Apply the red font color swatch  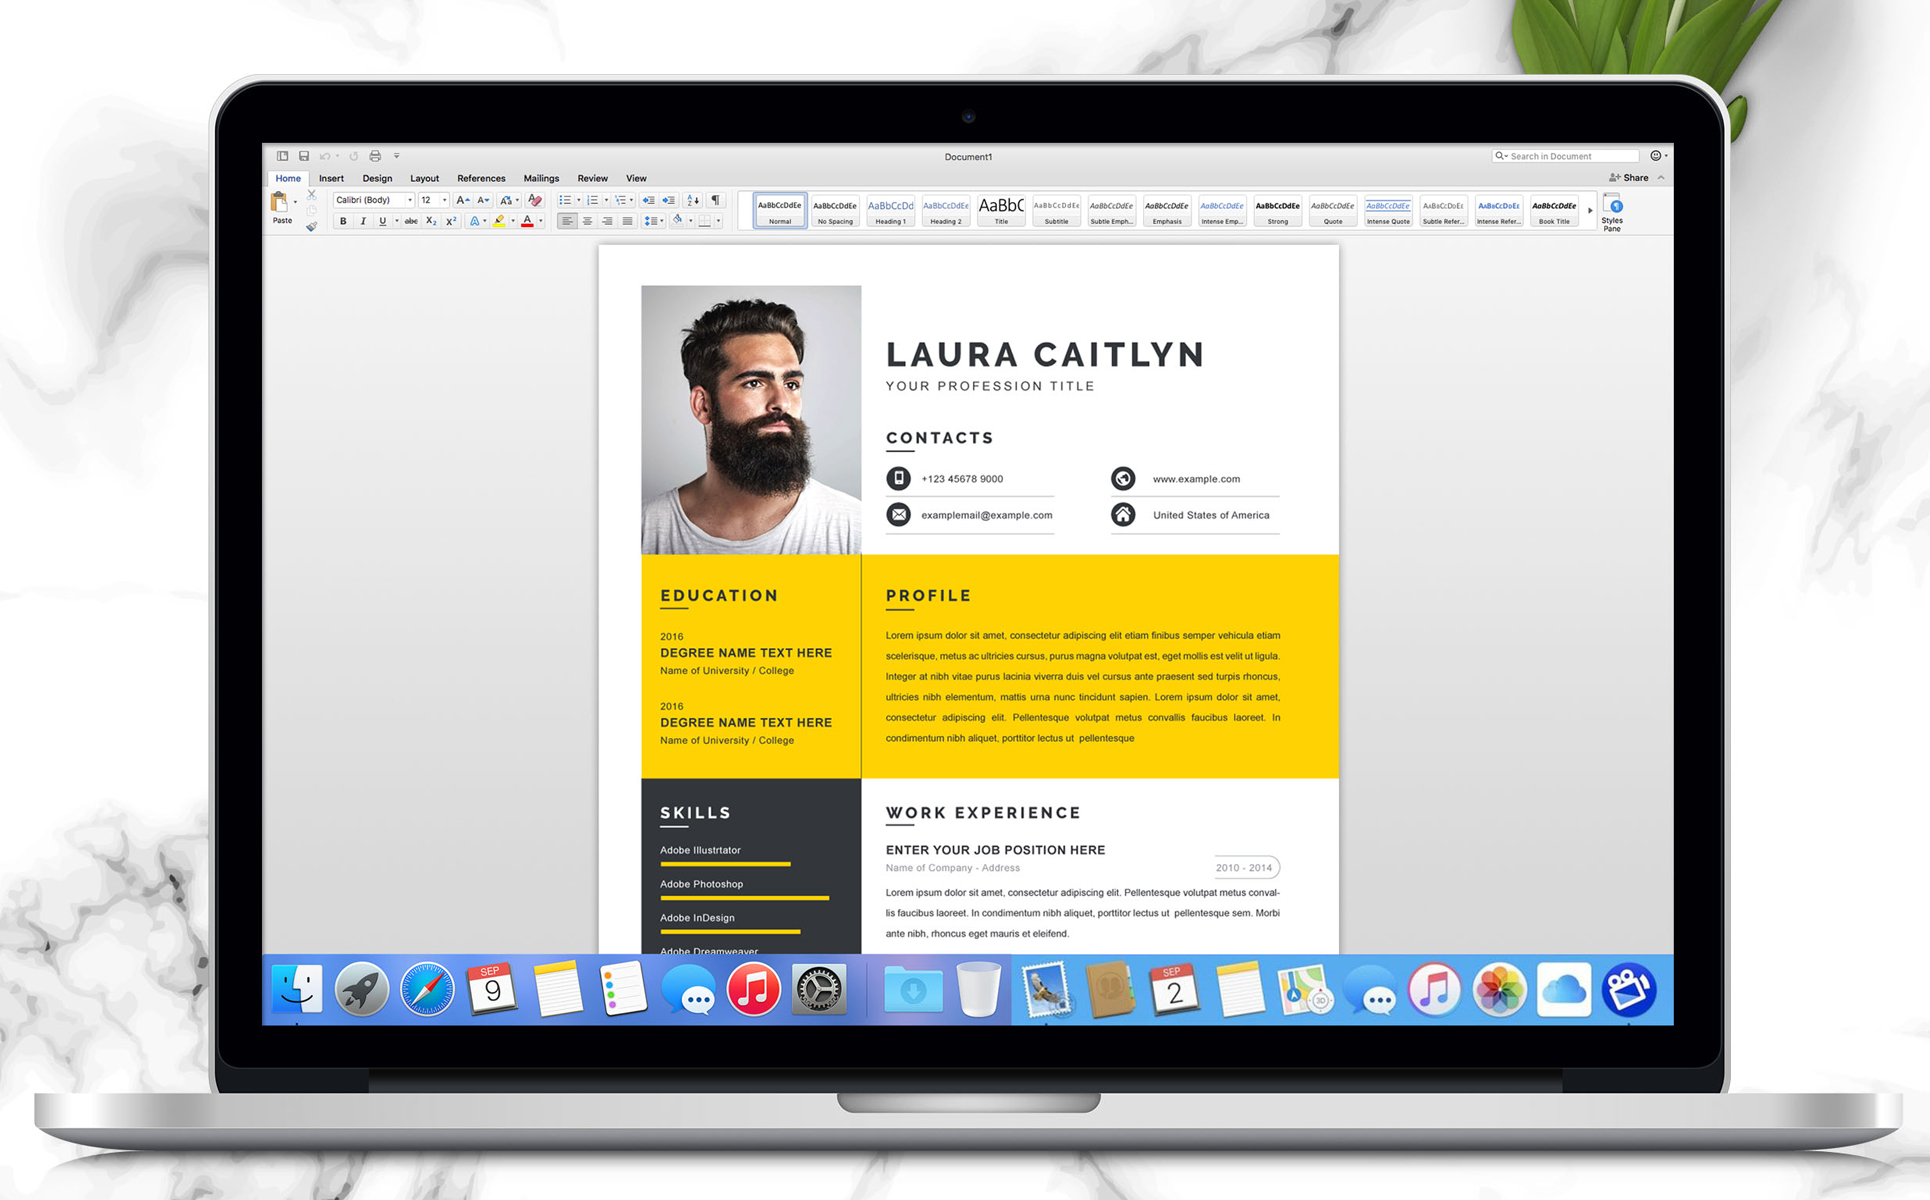pos(527,221)
